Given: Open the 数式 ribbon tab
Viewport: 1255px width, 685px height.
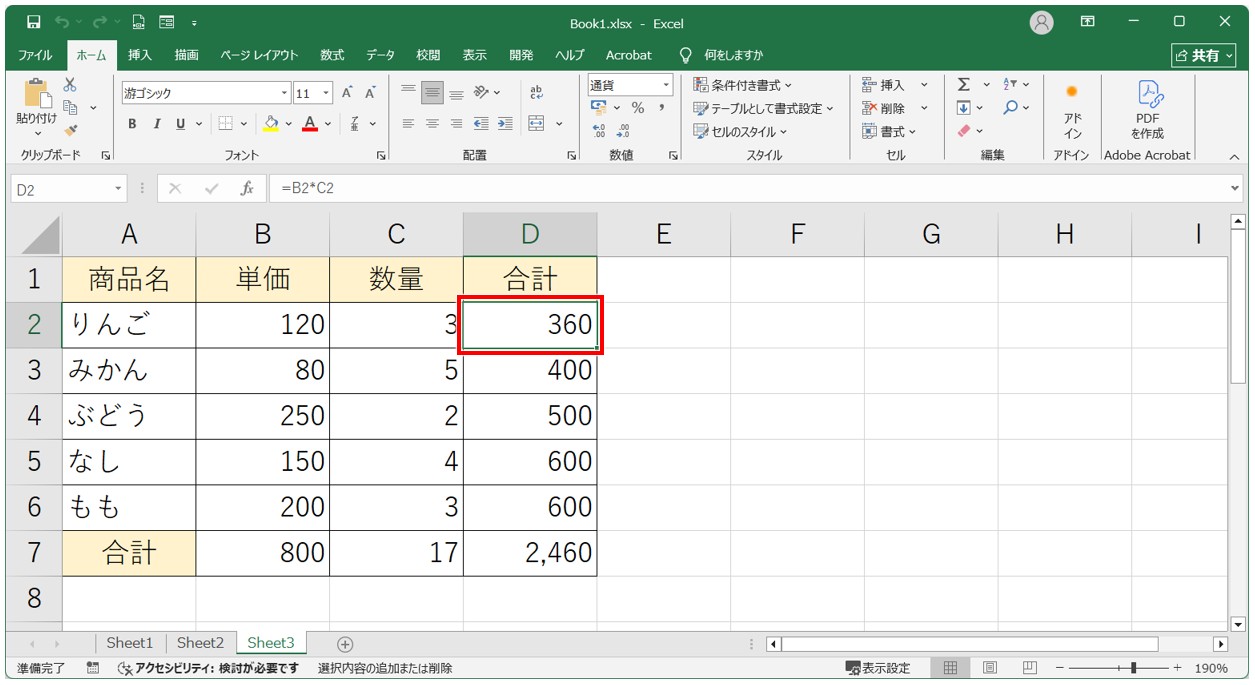Looking at the screenshot, I should point(332,55).
